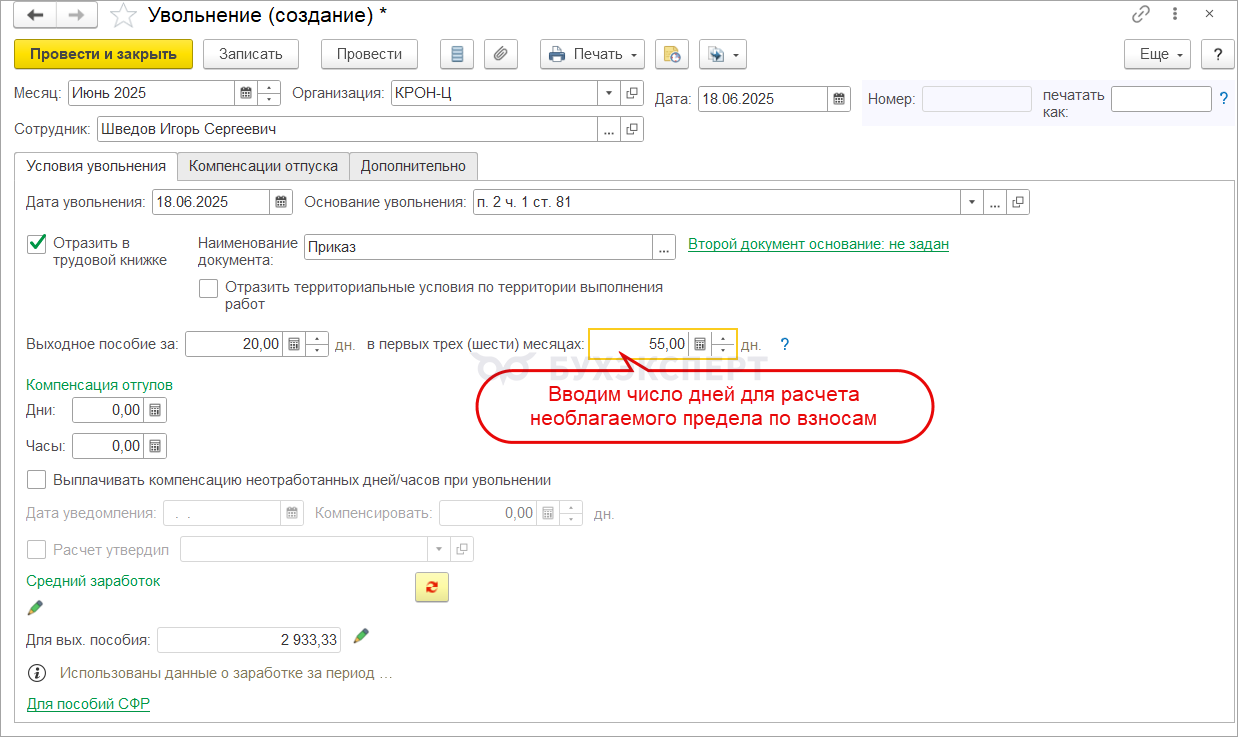This screenshot has height=737, width=1238.
Task: Open the blue hint near дн. field
Action: (x=785, y=344)
